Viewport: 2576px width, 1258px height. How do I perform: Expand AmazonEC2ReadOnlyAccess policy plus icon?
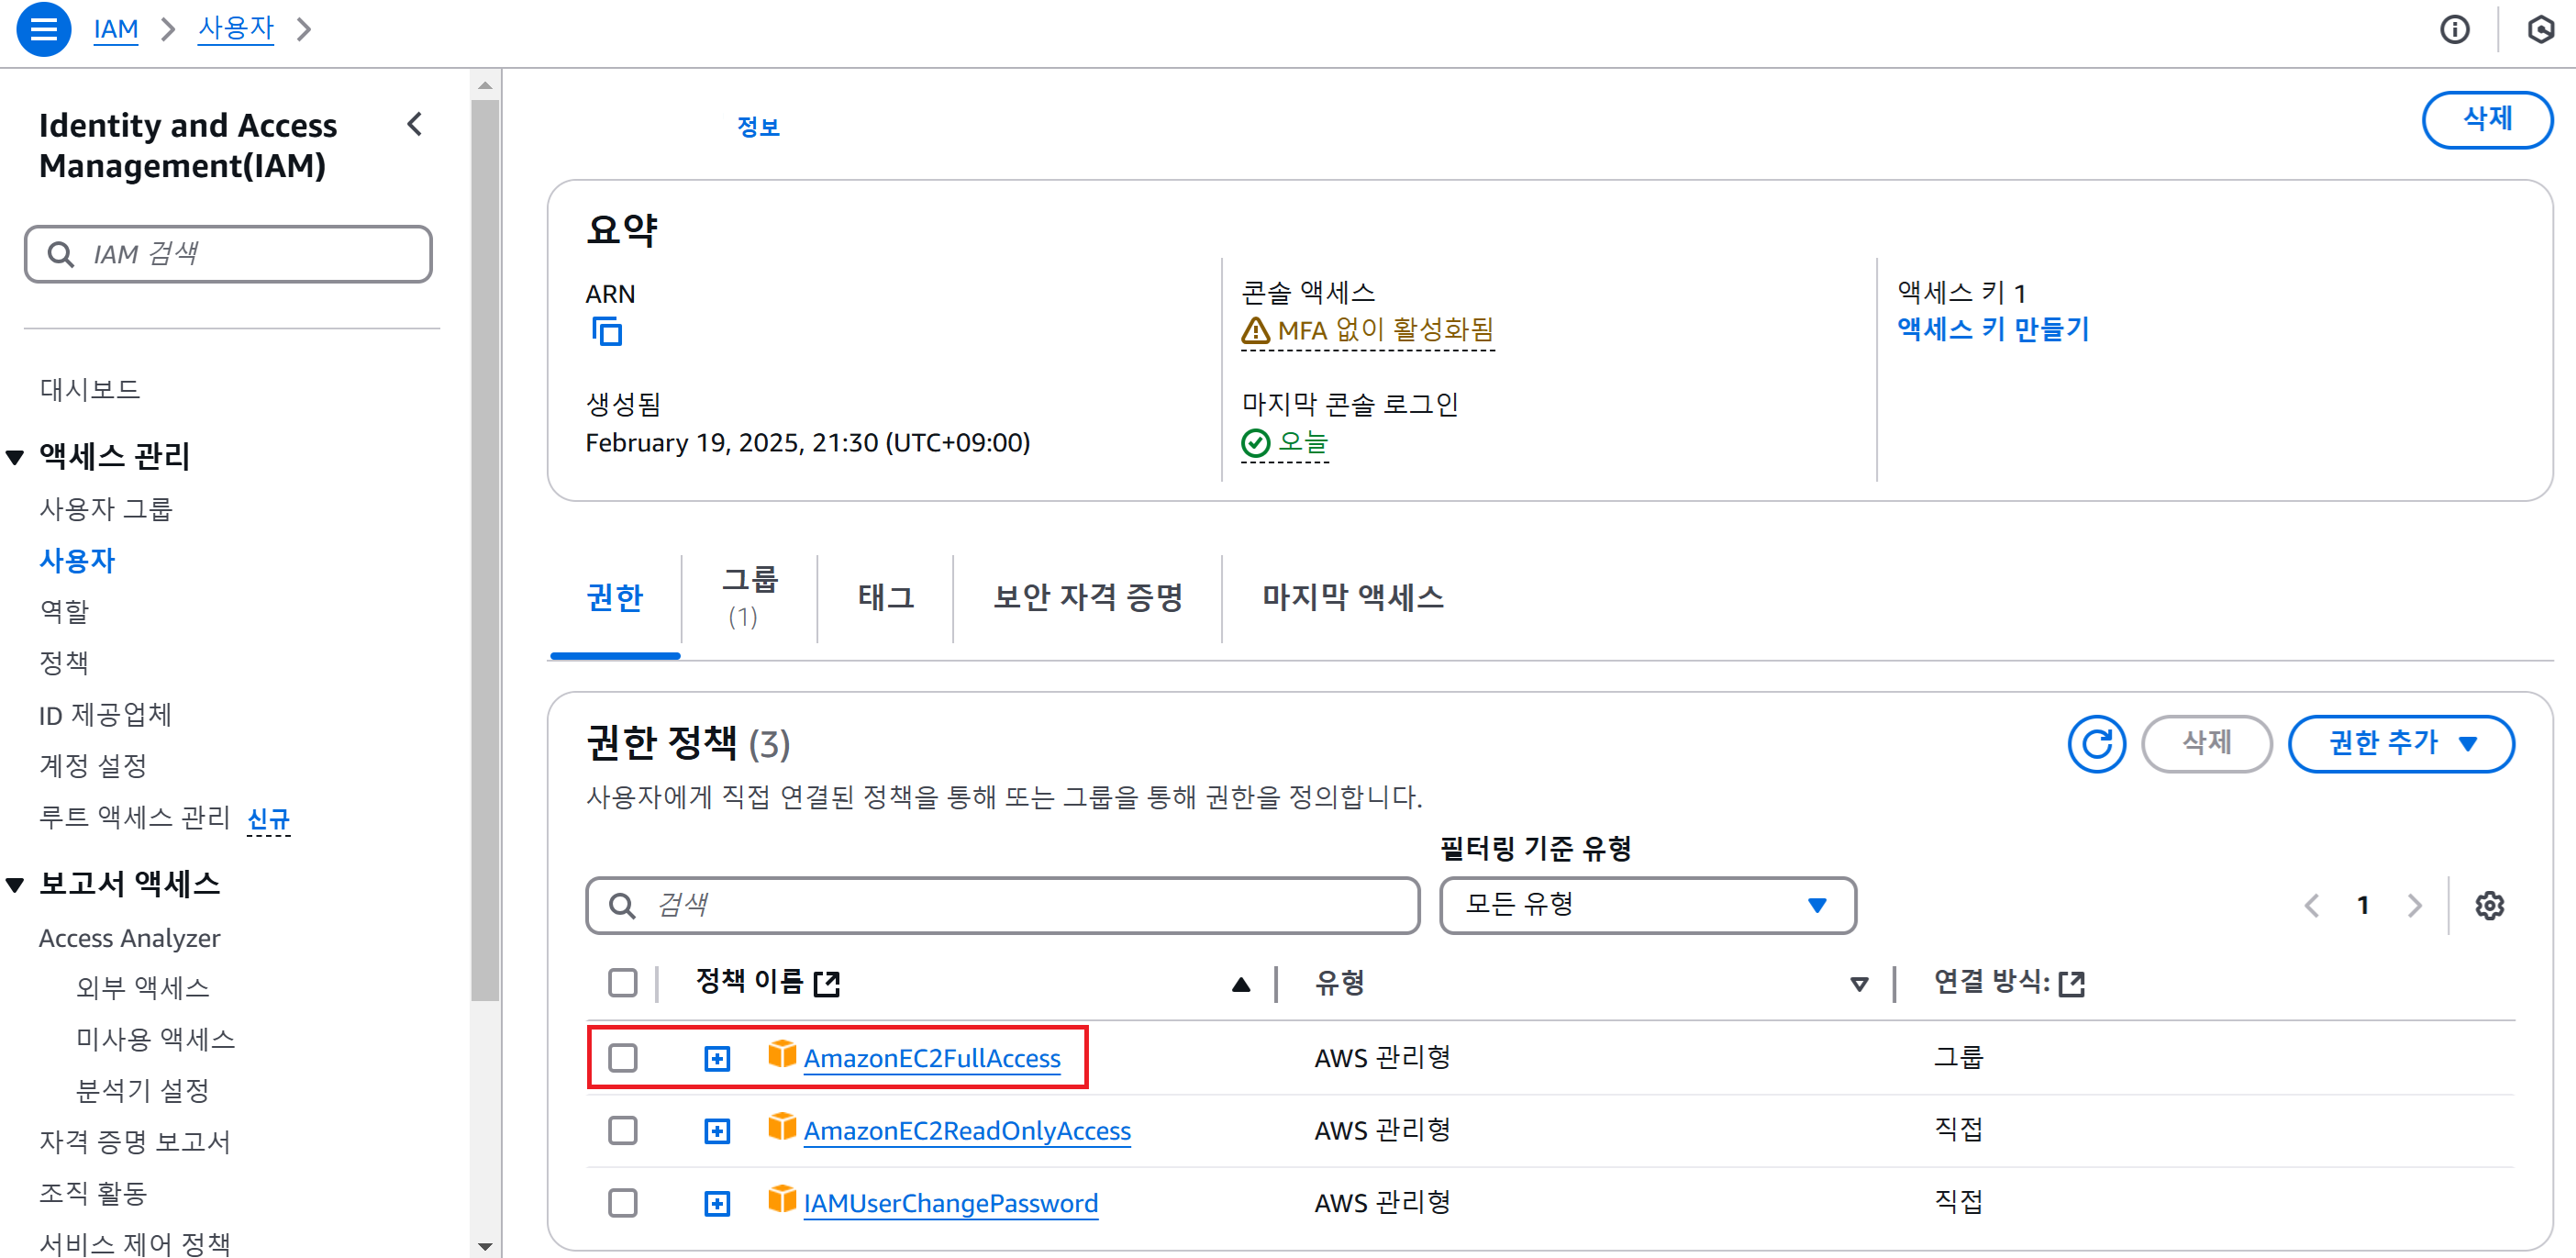coord(717,1131)
